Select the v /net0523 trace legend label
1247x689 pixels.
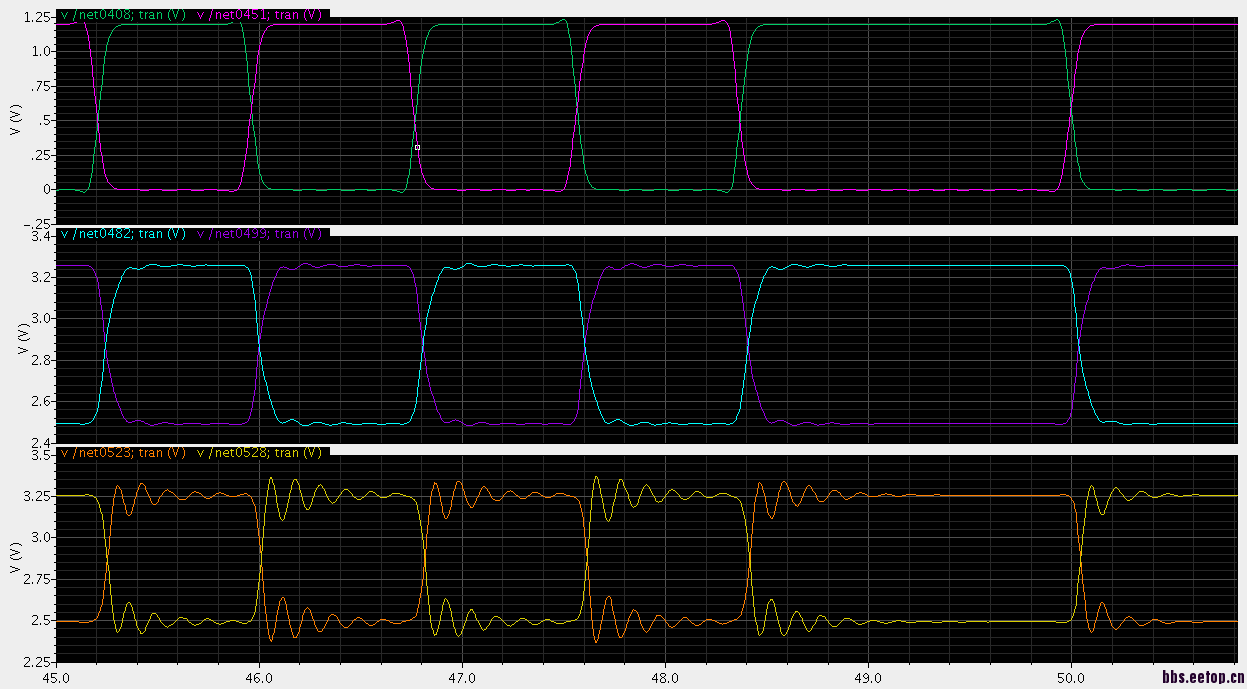click(x=123, y=452)
